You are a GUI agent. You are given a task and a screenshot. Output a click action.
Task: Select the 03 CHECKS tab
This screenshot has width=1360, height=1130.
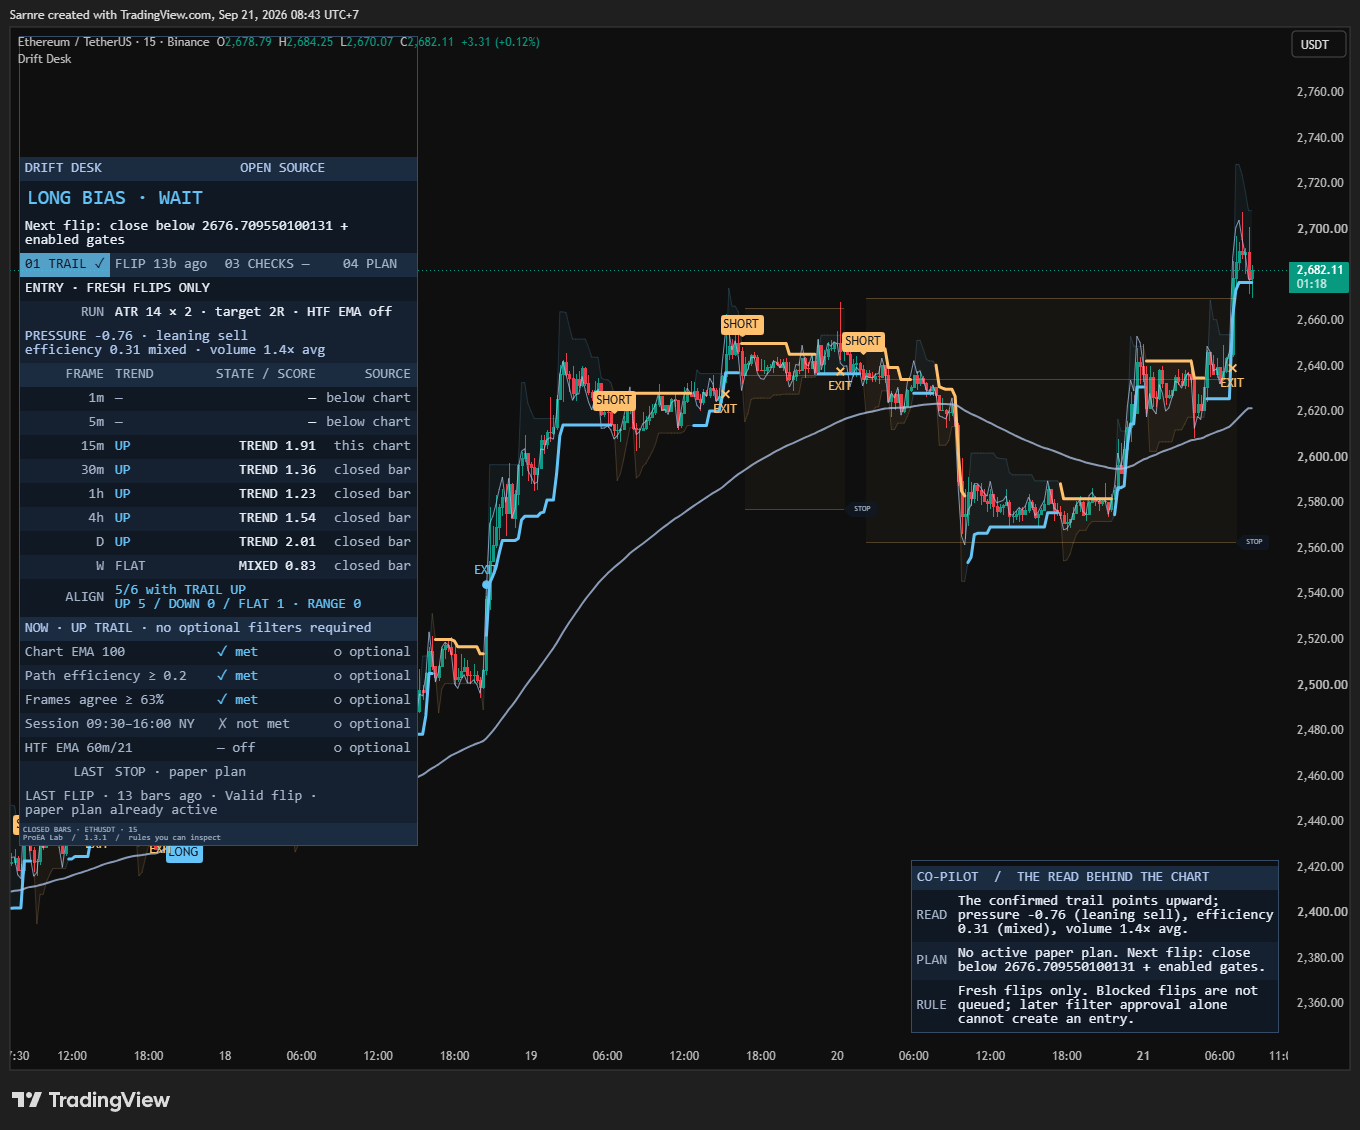coord(267,264)
